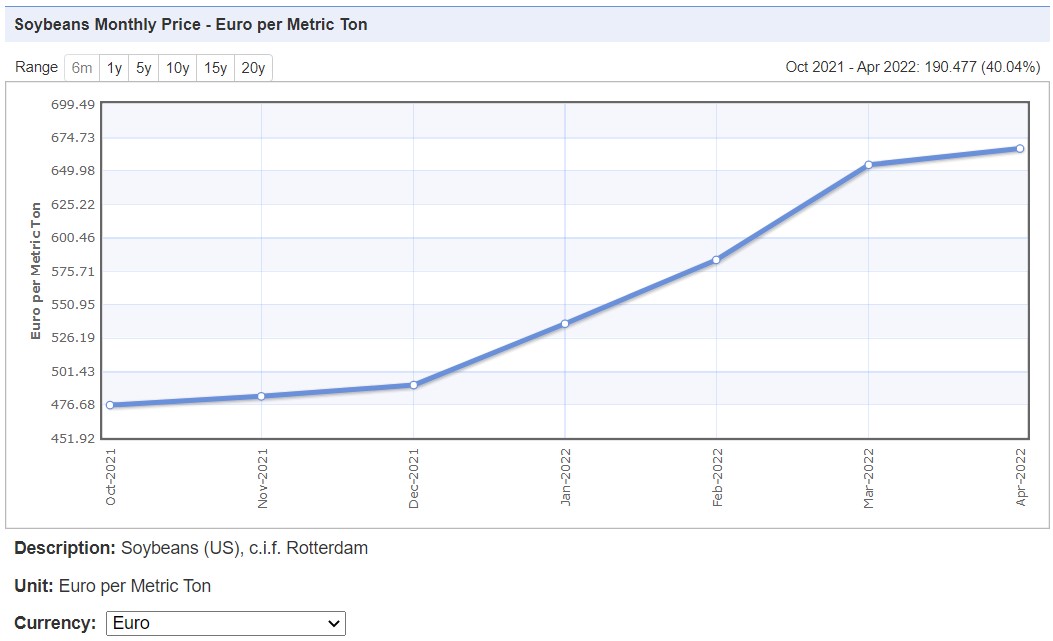Click the Soybeans (US), c.i.f. Rotterdam description
The height and width of the screenshot is (641, 1053).
(x=244, y=548)
